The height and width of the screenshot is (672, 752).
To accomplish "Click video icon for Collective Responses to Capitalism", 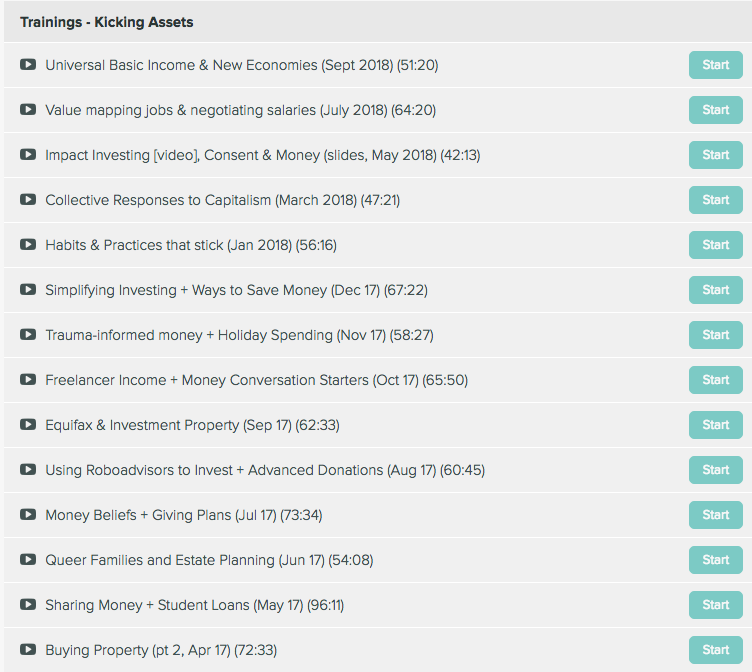I will pyautogui.click(x=28, y=200).
